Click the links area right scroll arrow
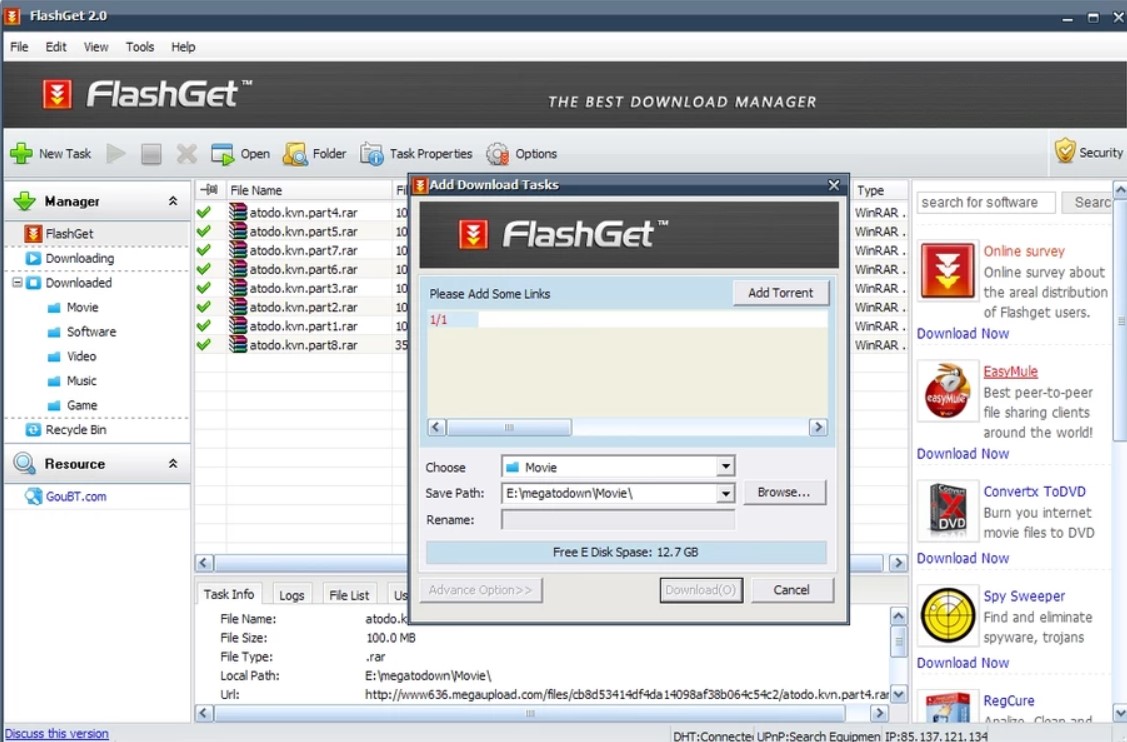This screenshot has height=742, width=1127. (818, 427)
